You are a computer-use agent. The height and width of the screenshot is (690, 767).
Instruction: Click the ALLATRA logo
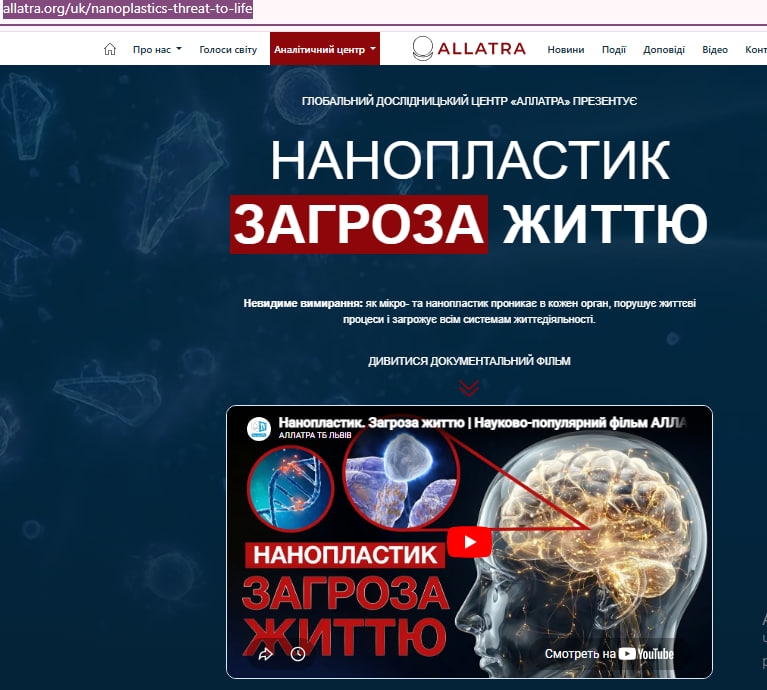pos(469,48)
